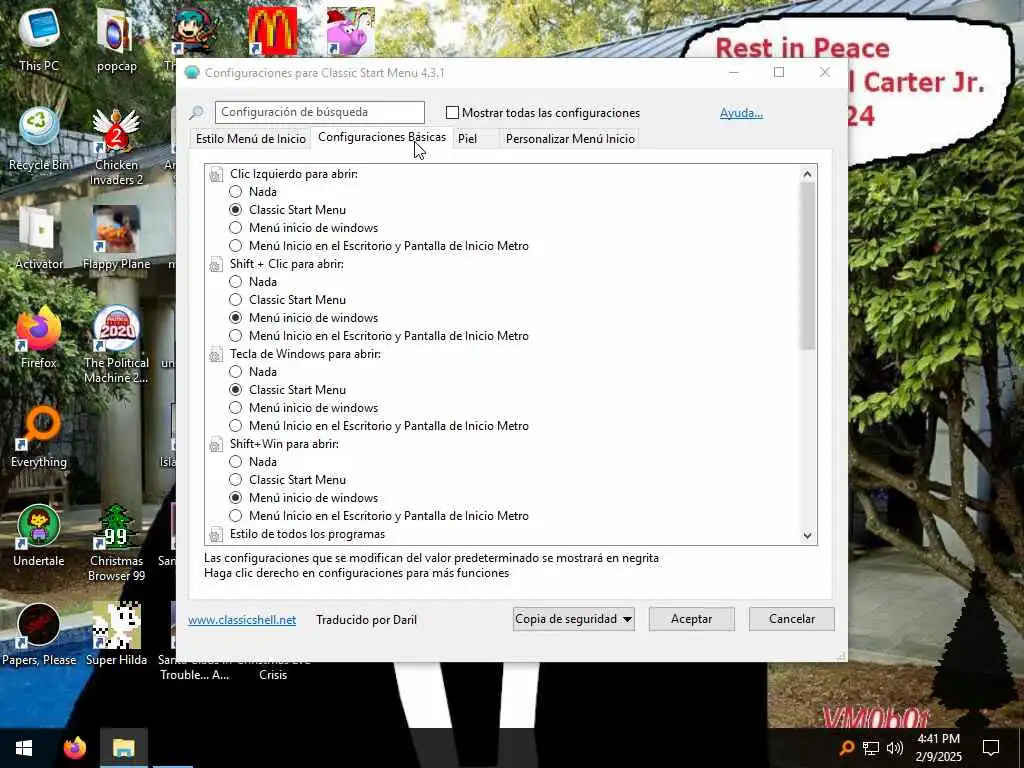Switch to Estilo Menú de Inicio tab

[251, 138]
